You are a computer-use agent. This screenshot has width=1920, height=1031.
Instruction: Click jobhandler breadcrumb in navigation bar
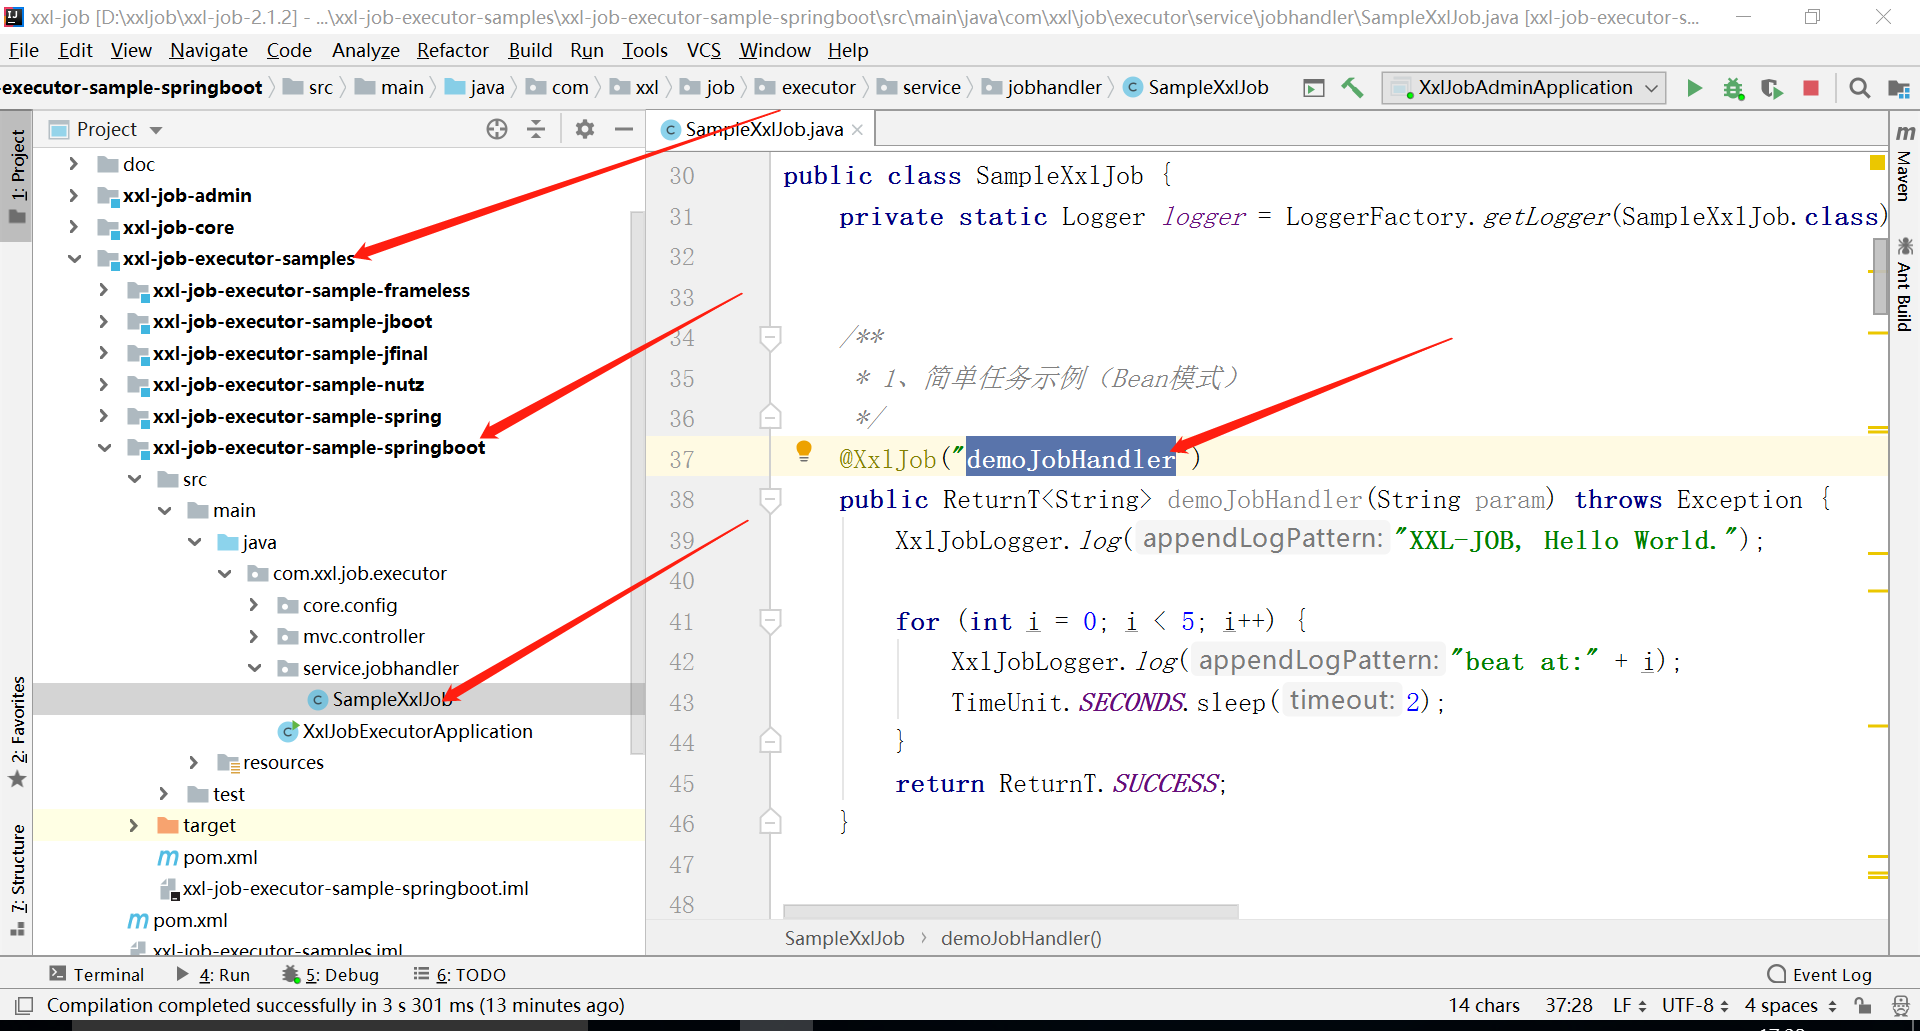point(1041,88)
